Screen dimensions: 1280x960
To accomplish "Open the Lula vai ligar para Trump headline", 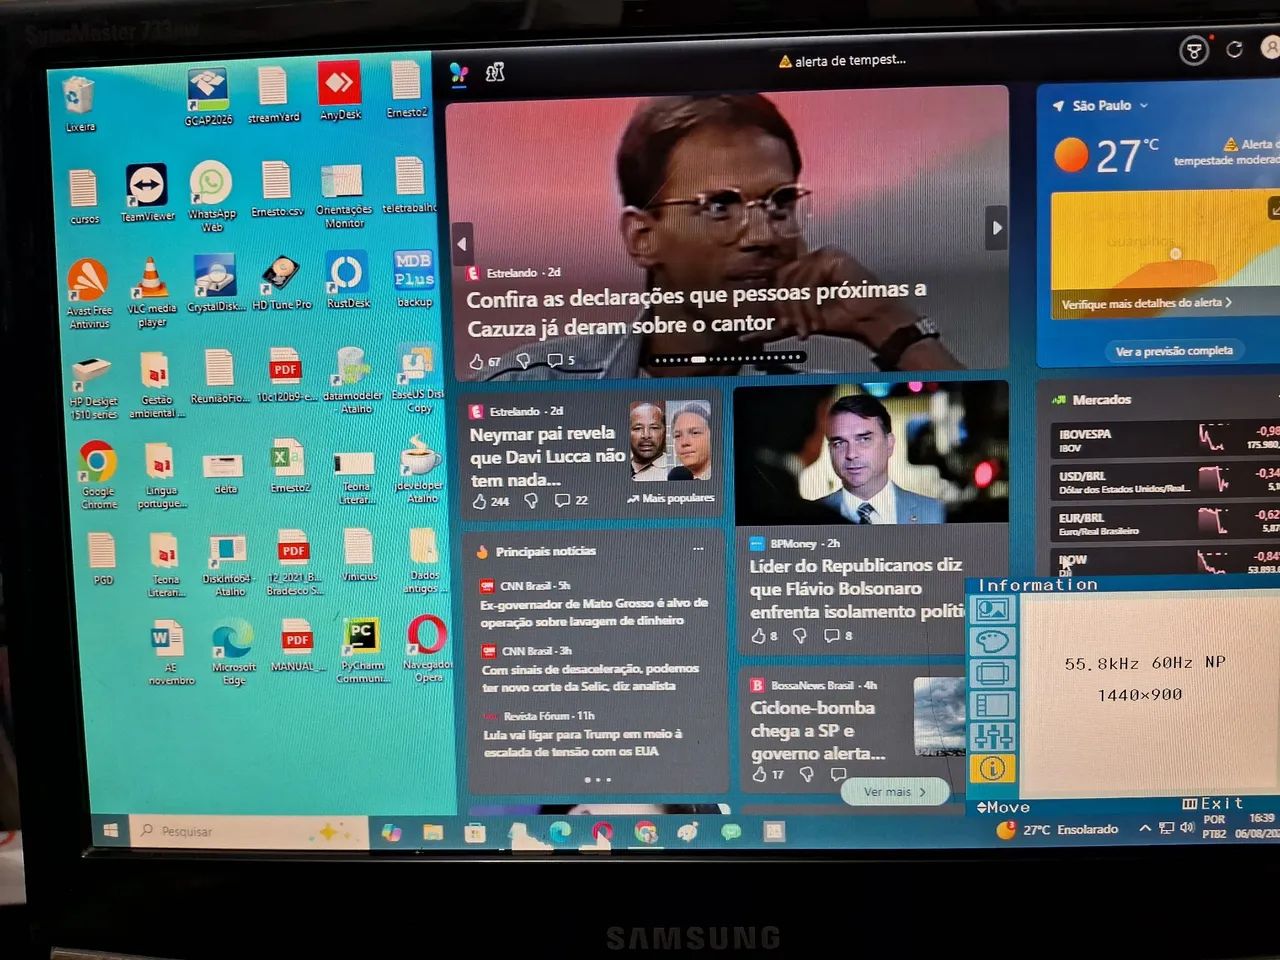I will 582,742.
